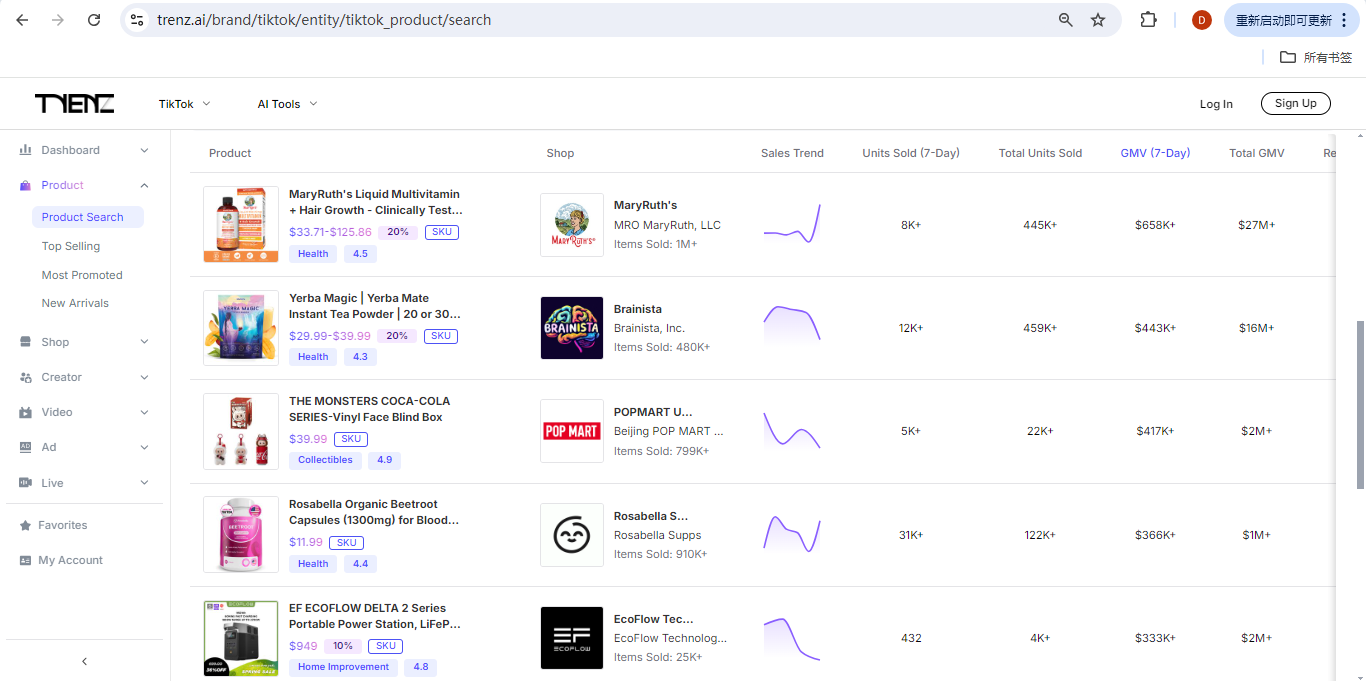Expand the Live sidebar section

pyautogui.click(x=144, y=483)
